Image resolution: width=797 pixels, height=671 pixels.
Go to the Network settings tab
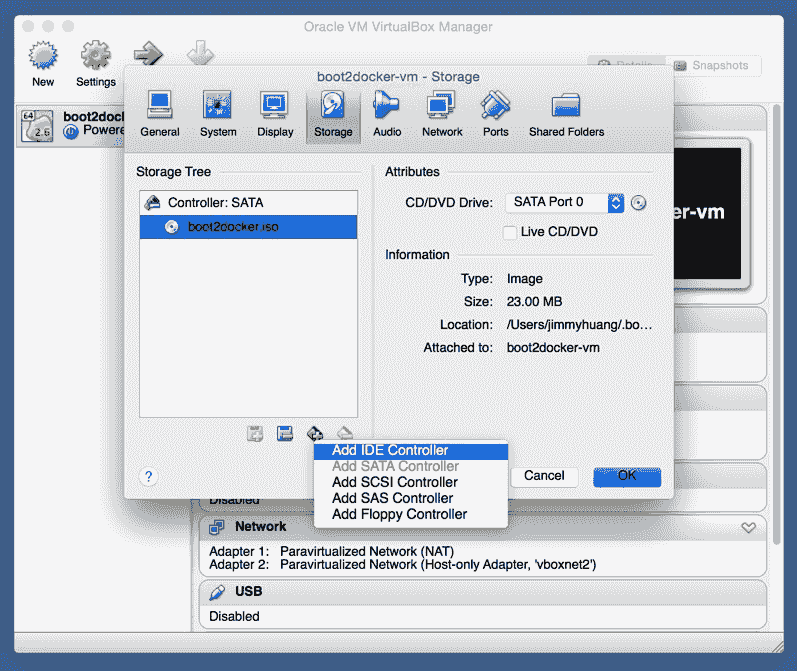coord(442,114)
